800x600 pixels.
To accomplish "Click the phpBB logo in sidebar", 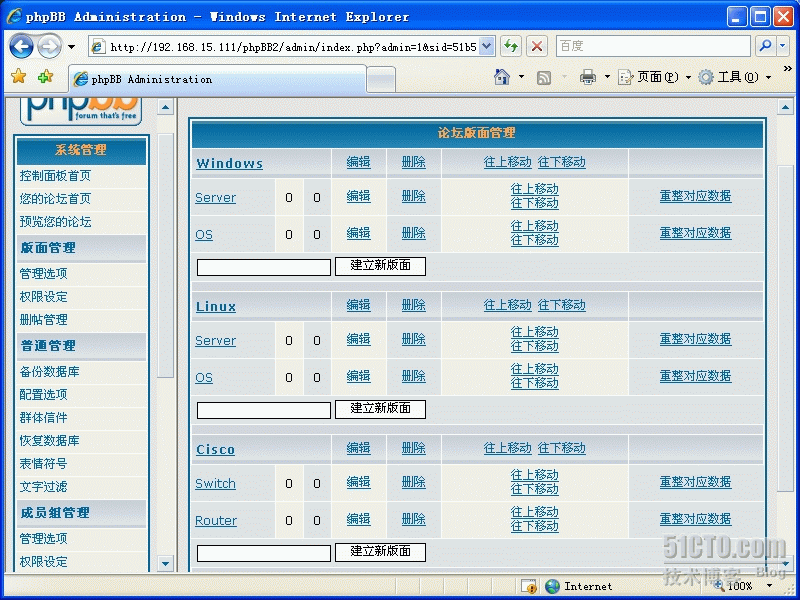I will pyautogui.click(x=81, y=111).
